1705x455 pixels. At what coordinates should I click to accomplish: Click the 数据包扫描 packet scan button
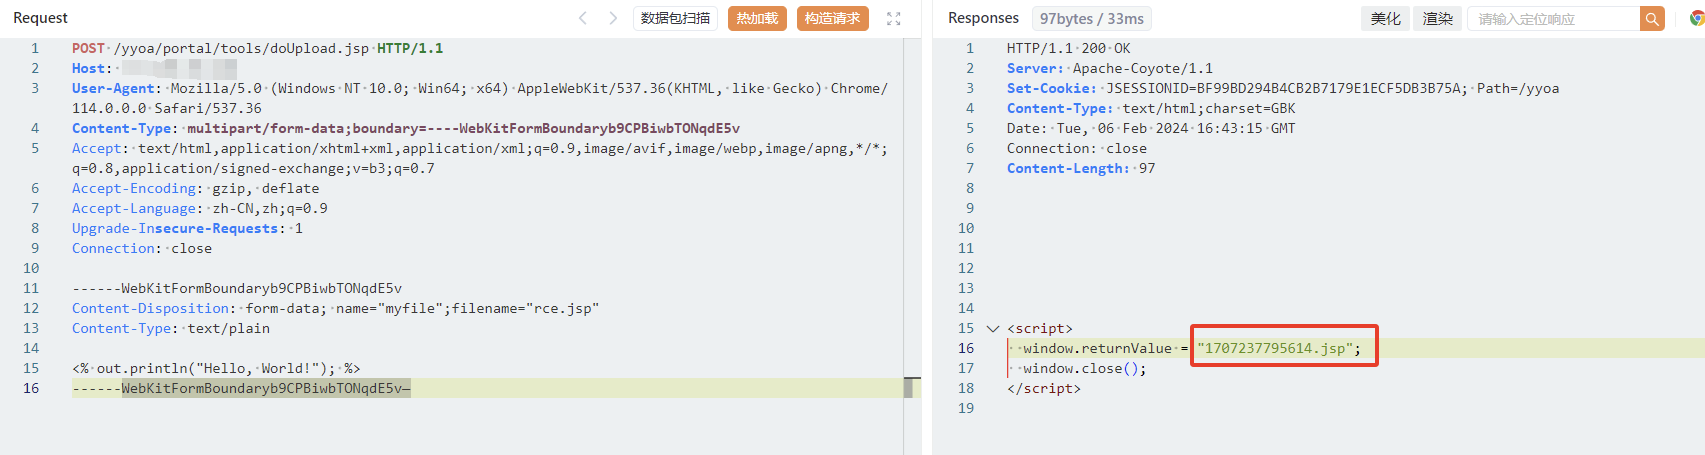click(675, 18)
